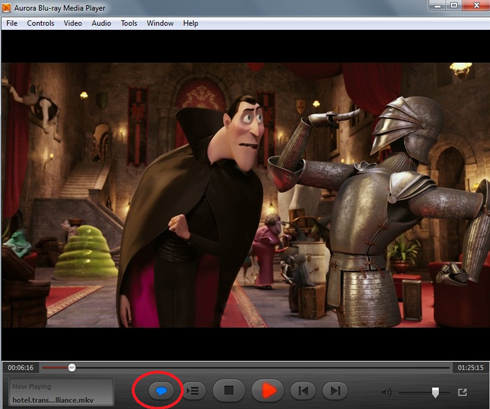Screen dimensions: 490x409
Task: Close the Aurora player window
Action: tap(476, 5)
